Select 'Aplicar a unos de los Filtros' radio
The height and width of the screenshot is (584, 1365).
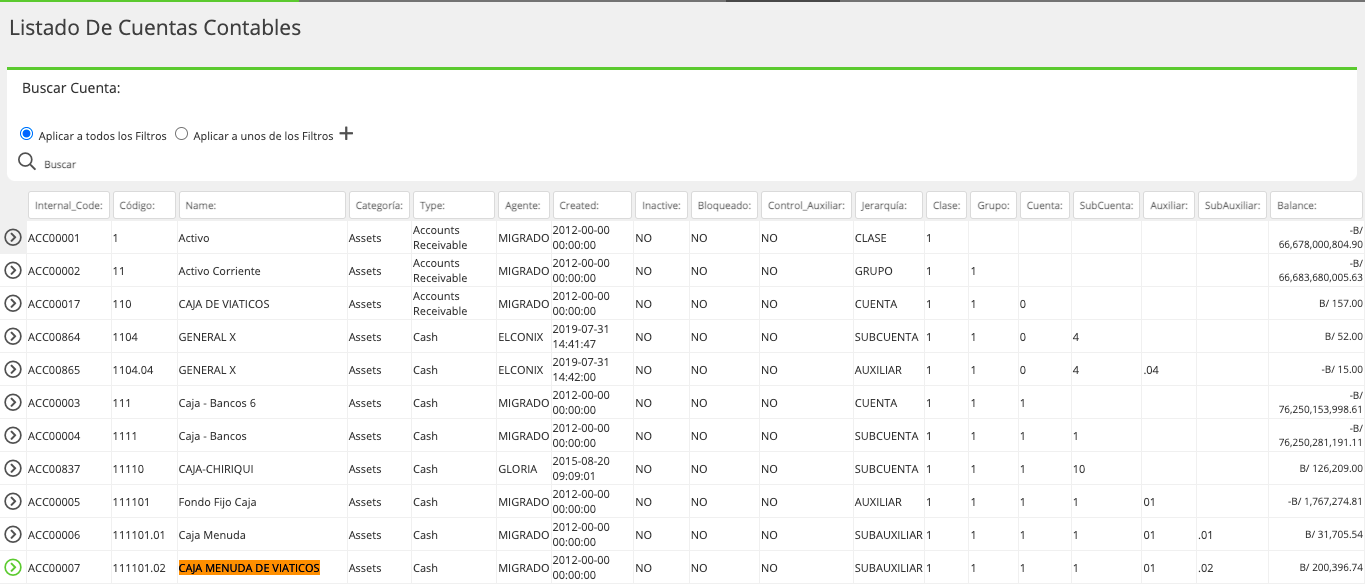coord(182,134)
